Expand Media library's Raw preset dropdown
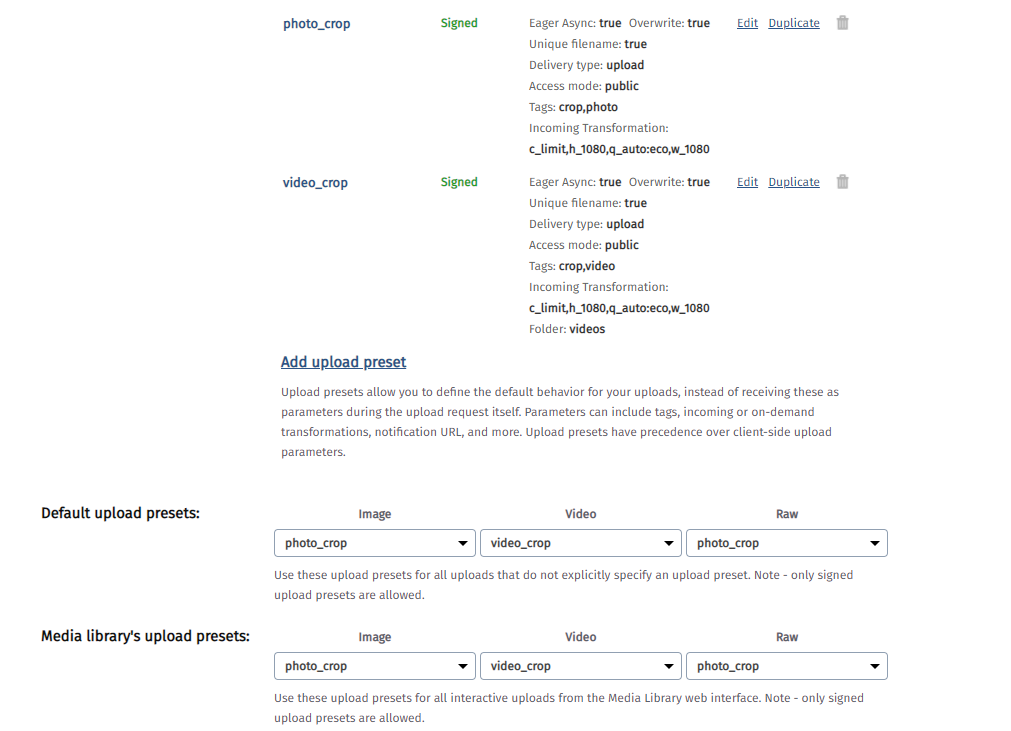The image size is (1011, 731). pyautogui.click(x=786, y=666)
